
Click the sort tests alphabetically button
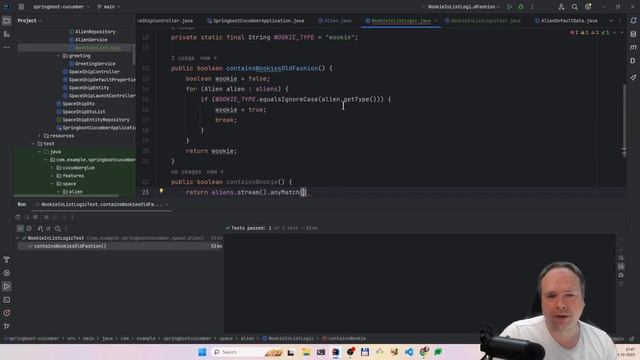pos(40,229)
